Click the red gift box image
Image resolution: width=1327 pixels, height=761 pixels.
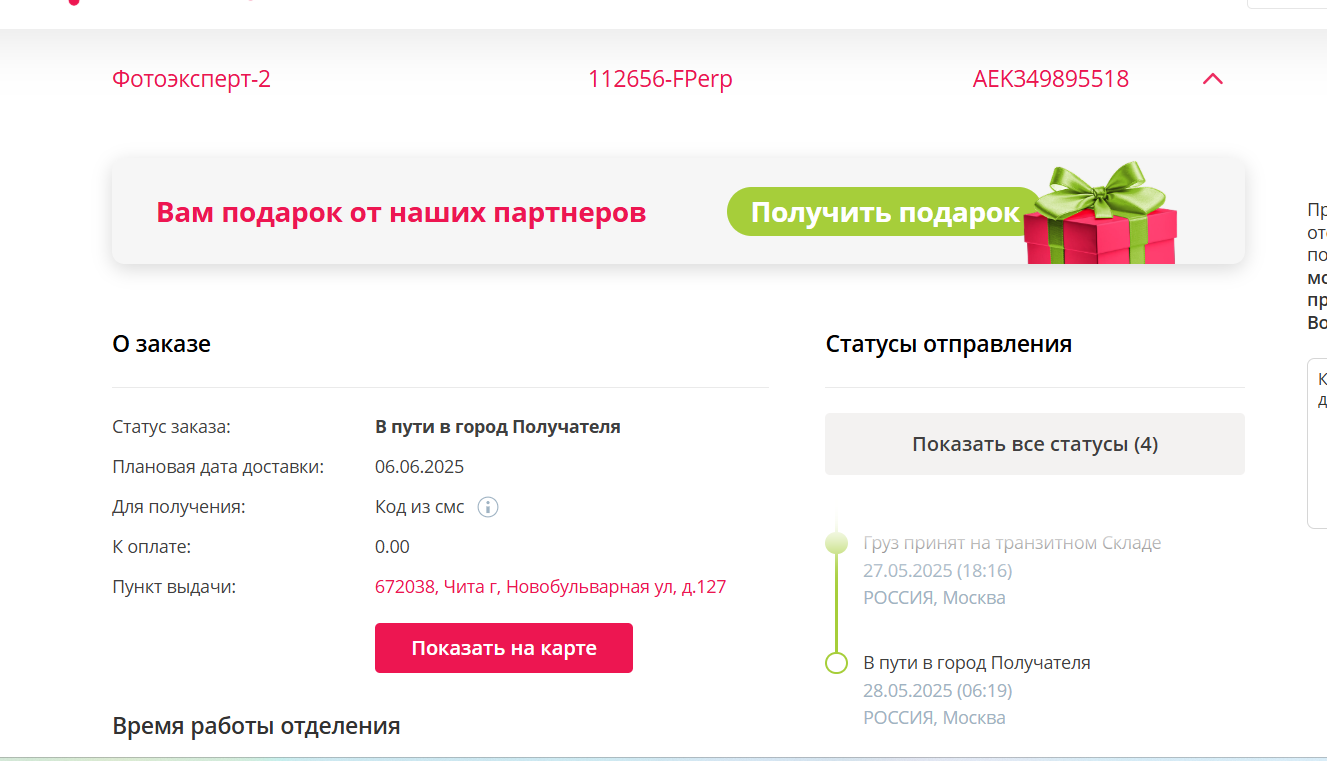coord(1102,213)
